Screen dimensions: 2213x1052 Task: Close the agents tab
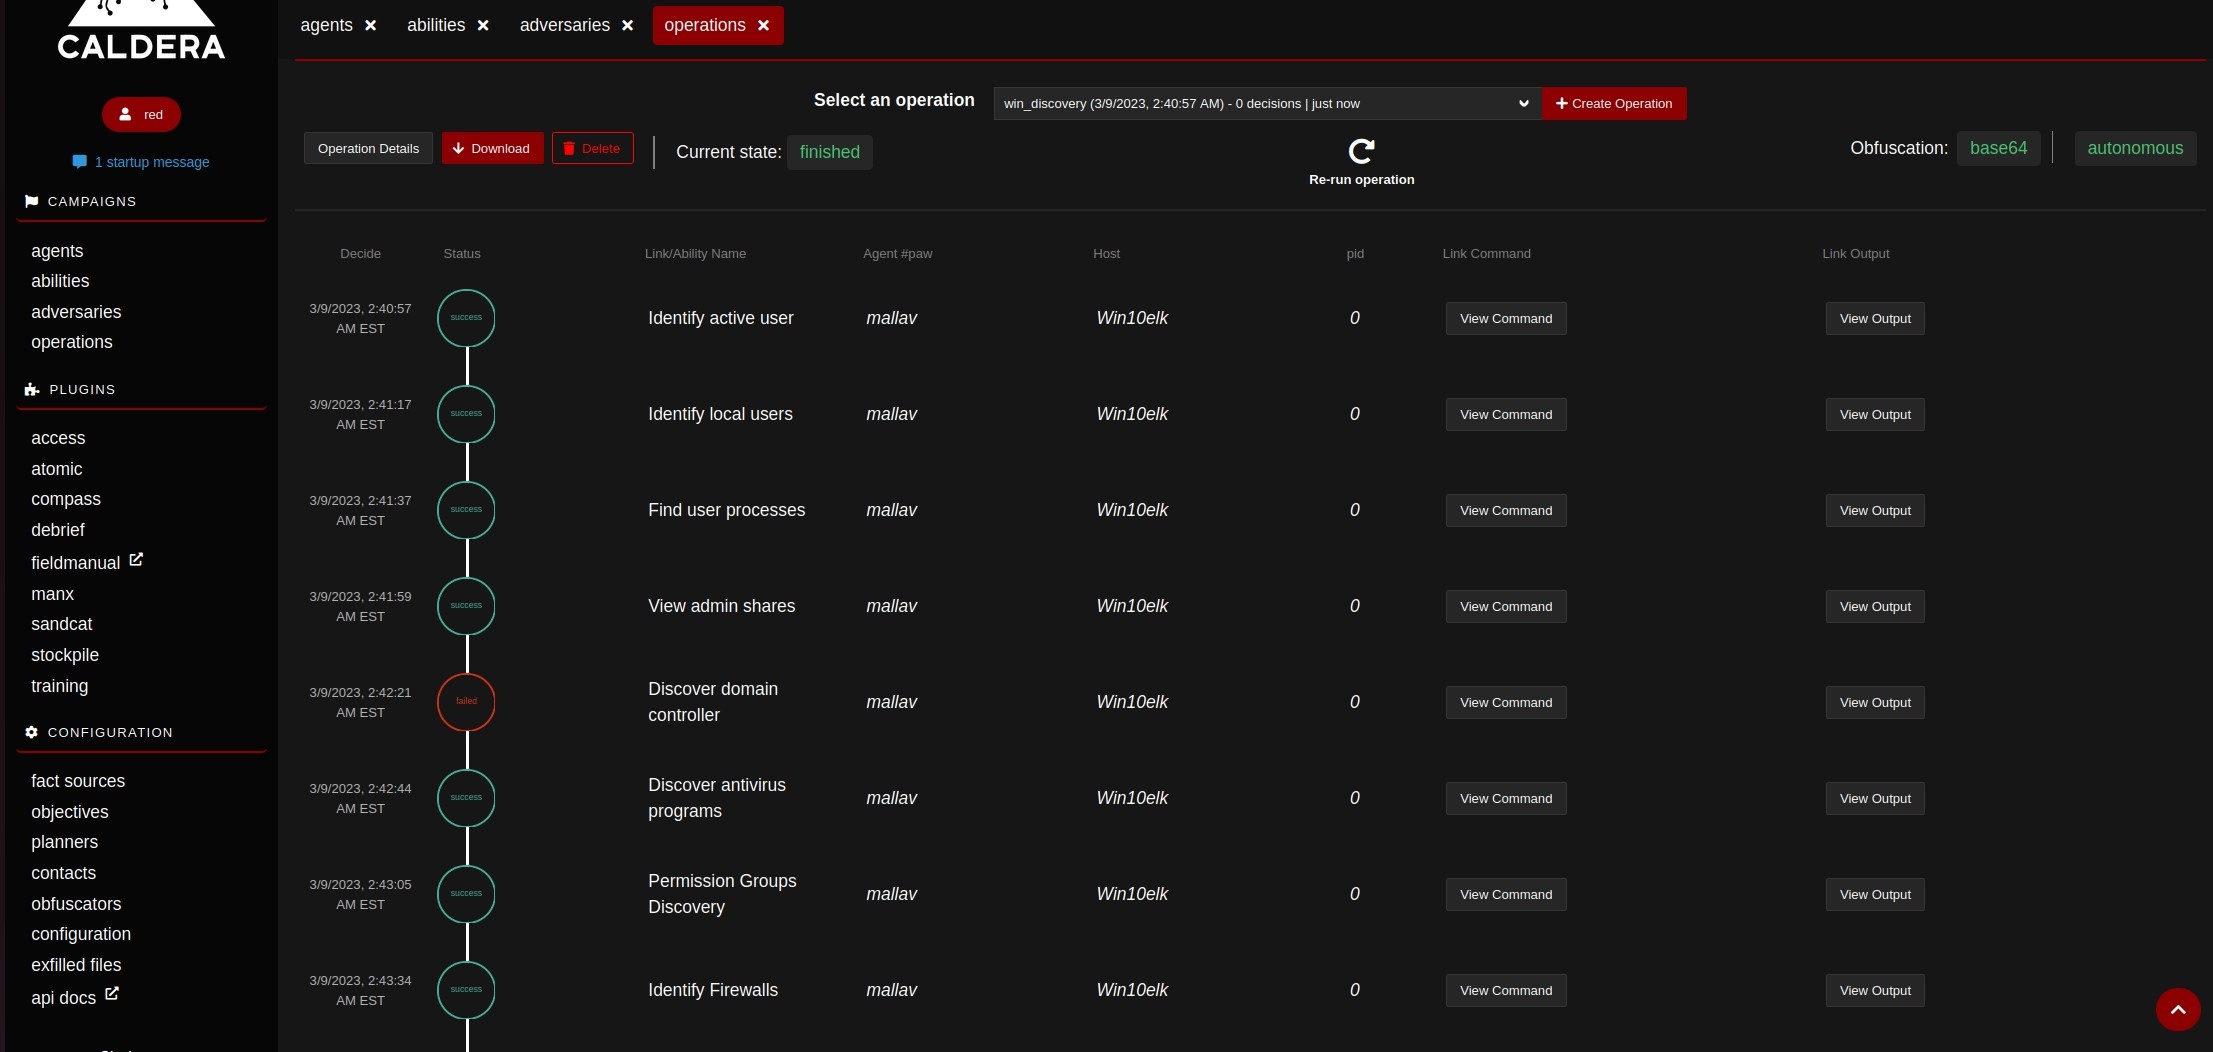point(371,26)
